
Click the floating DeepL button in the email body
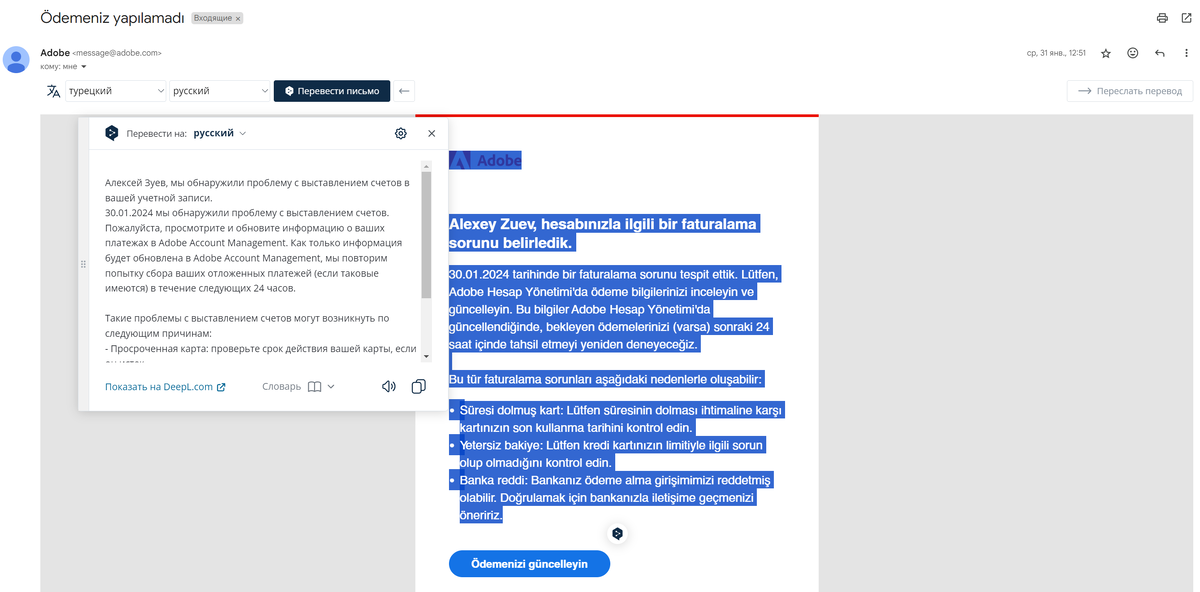tap(617, 533)
